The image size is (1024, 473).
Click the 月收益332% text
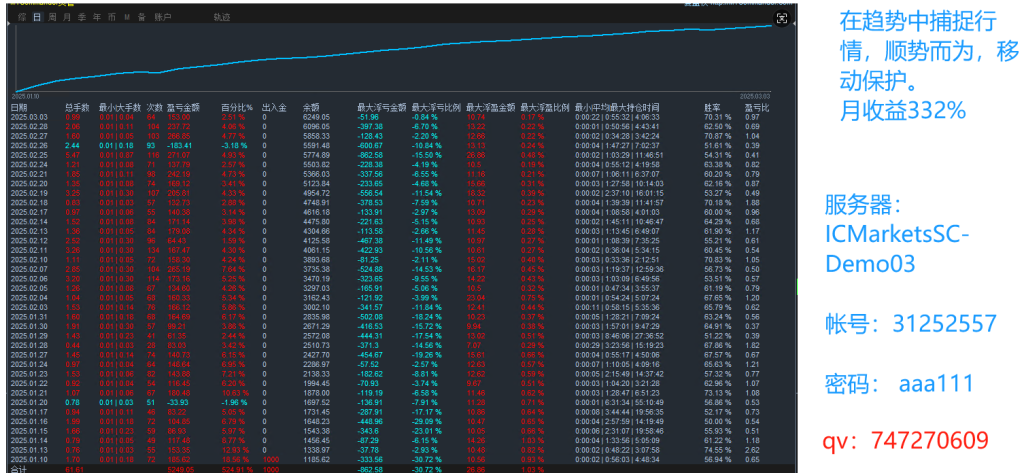pos(903,112)
